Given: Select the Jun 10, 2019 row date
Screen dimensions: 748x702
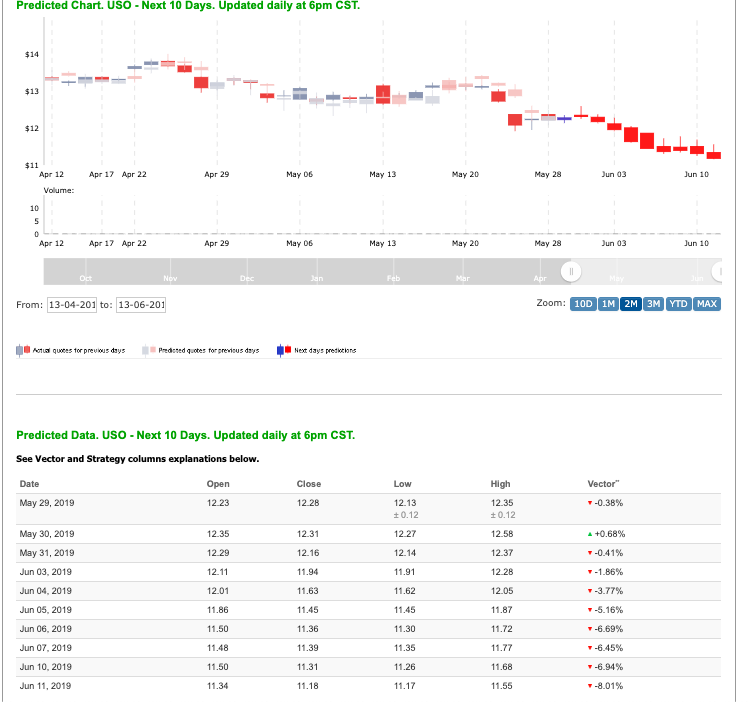Looking at the screenshot, I should 45,667.
